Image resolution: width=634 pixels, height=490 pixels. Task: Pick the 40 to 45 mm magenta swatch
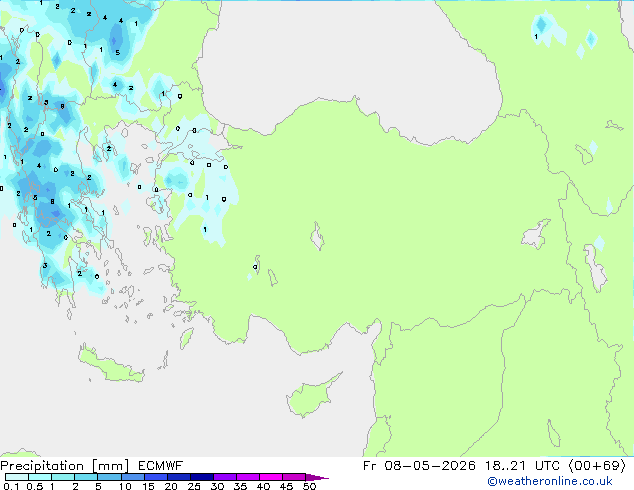(x=271, y=477)
